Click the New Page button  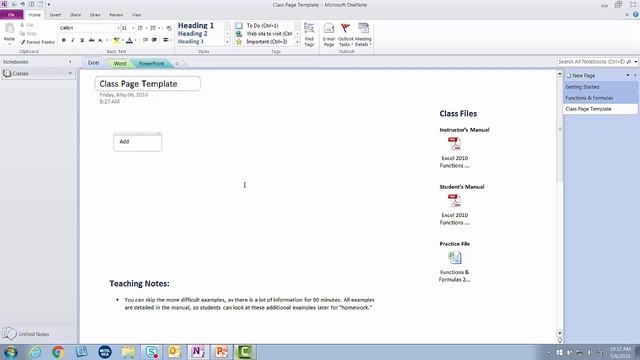coord(581,76)
